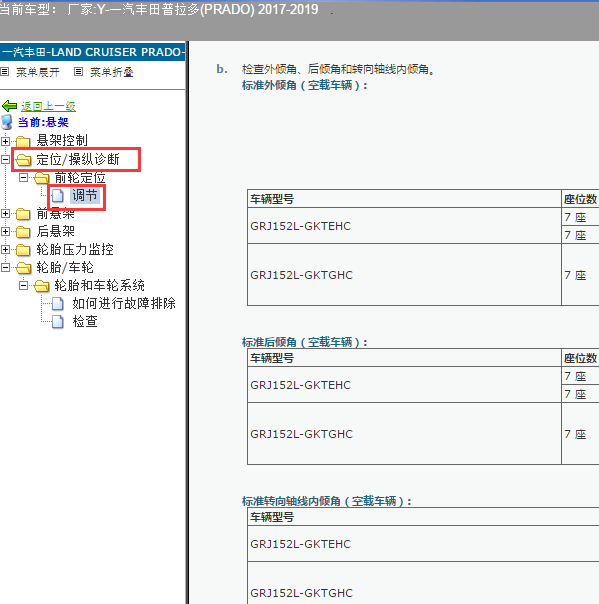Click the 轮胎压力监控 folder icon

pyautogui.click(x=23, y=250)
